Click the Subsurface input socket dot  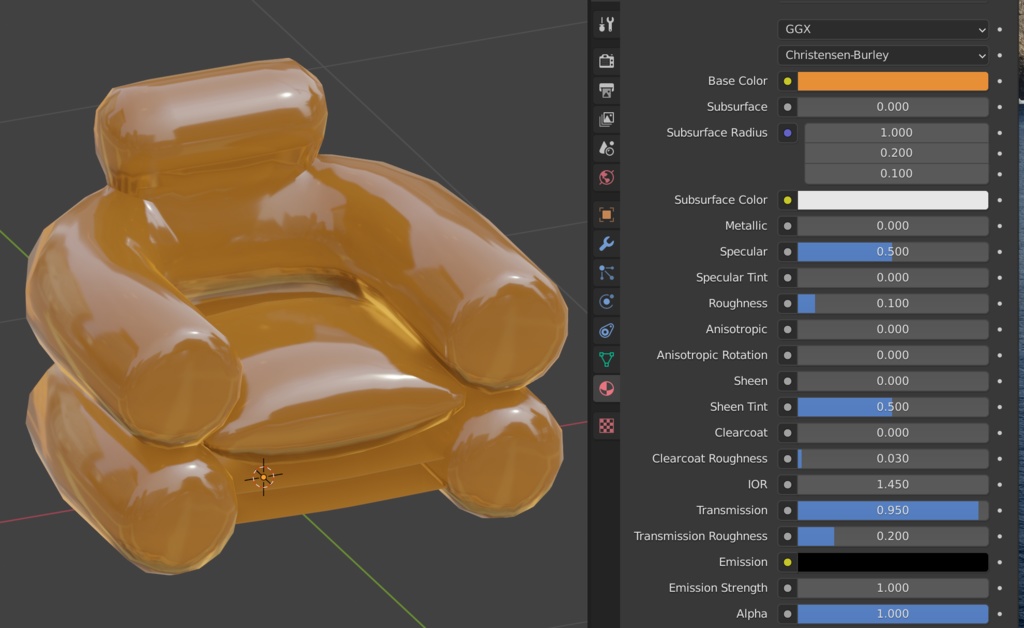click(788, 106)
